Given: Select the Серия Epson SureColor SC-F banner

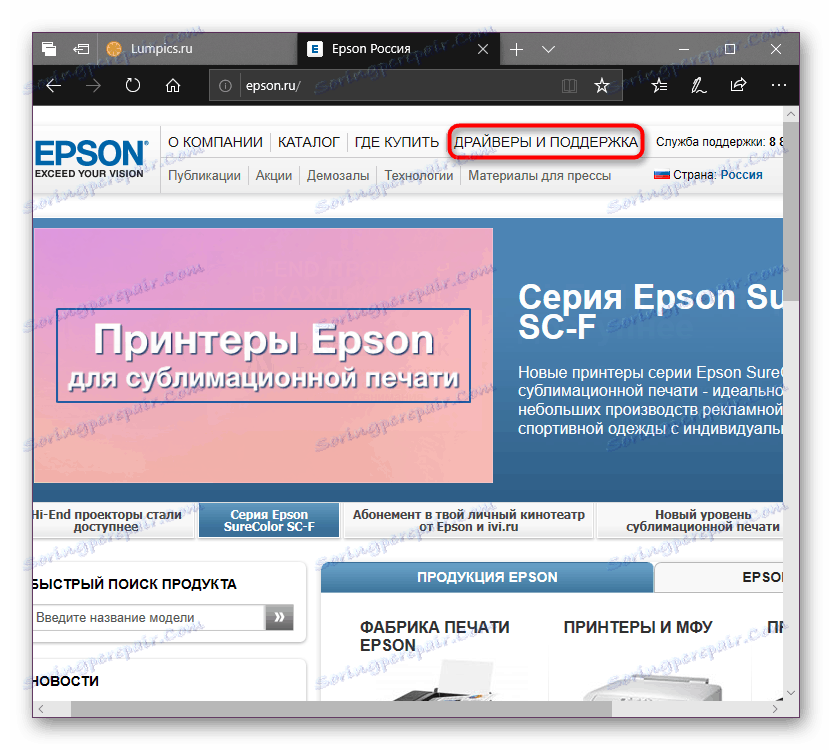Looking at the screenshot, I should (268, 520).
